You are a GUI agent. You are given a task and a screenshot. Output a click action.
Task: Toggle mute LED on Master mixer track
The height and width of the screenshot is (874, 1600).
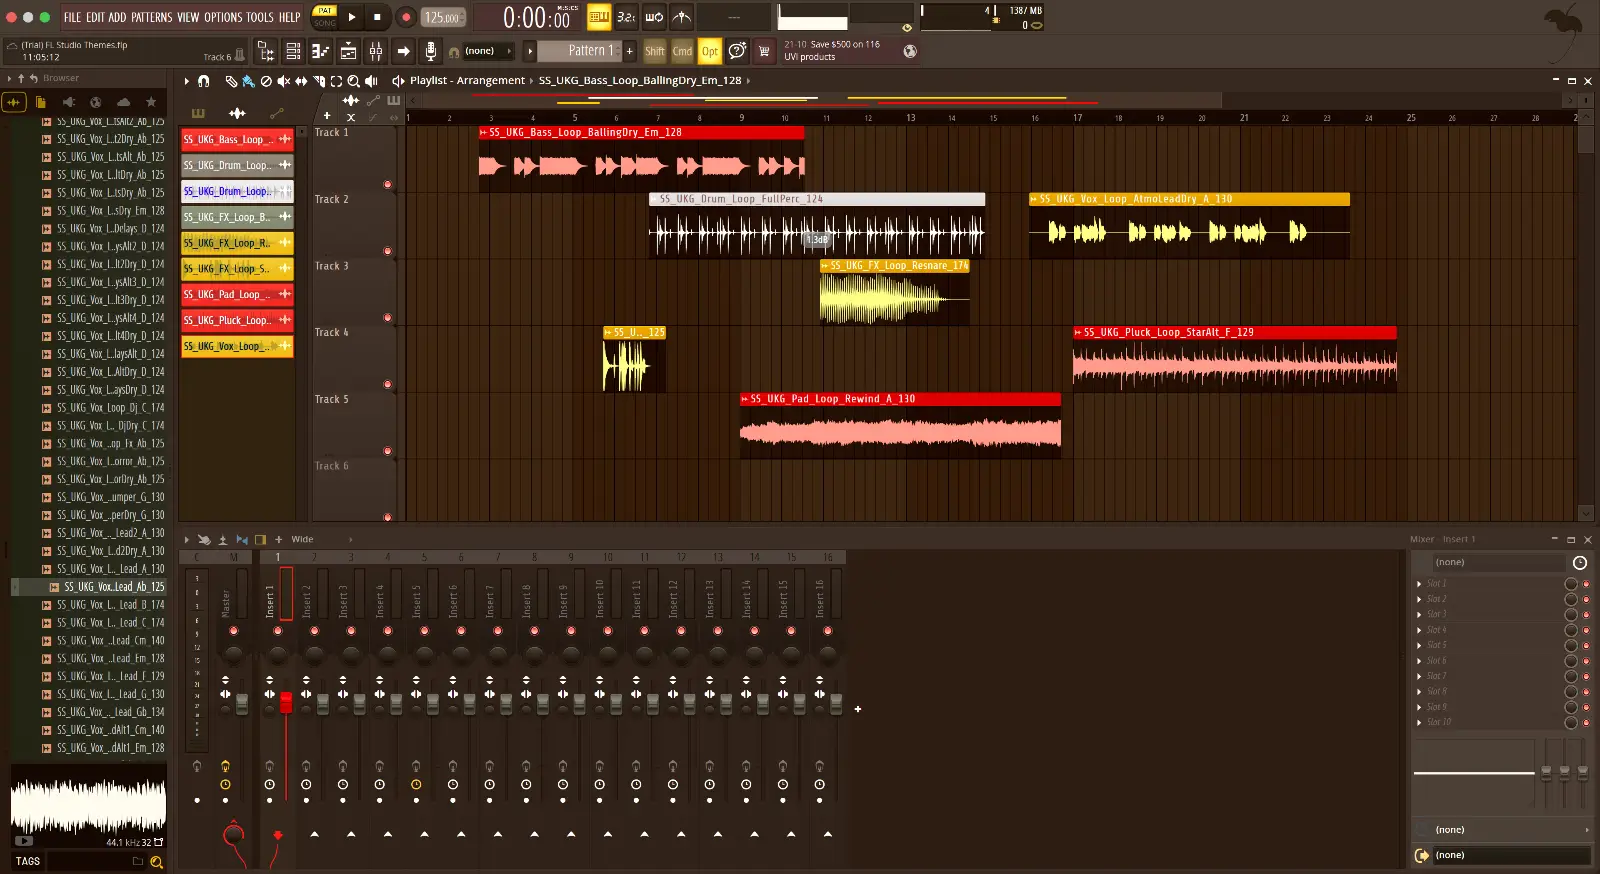(x=233, y=631)
